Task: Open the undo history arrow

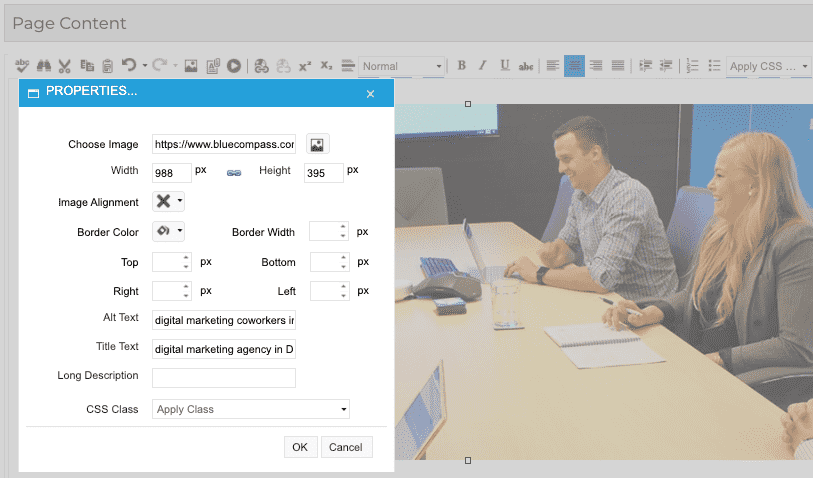Action: pos(145,66)
